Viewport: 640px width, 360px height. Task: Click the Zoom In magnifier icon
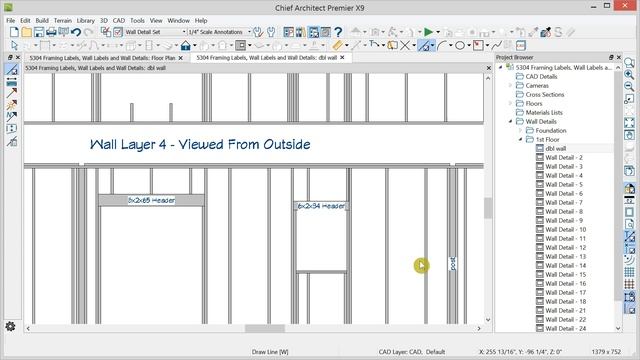629,74
